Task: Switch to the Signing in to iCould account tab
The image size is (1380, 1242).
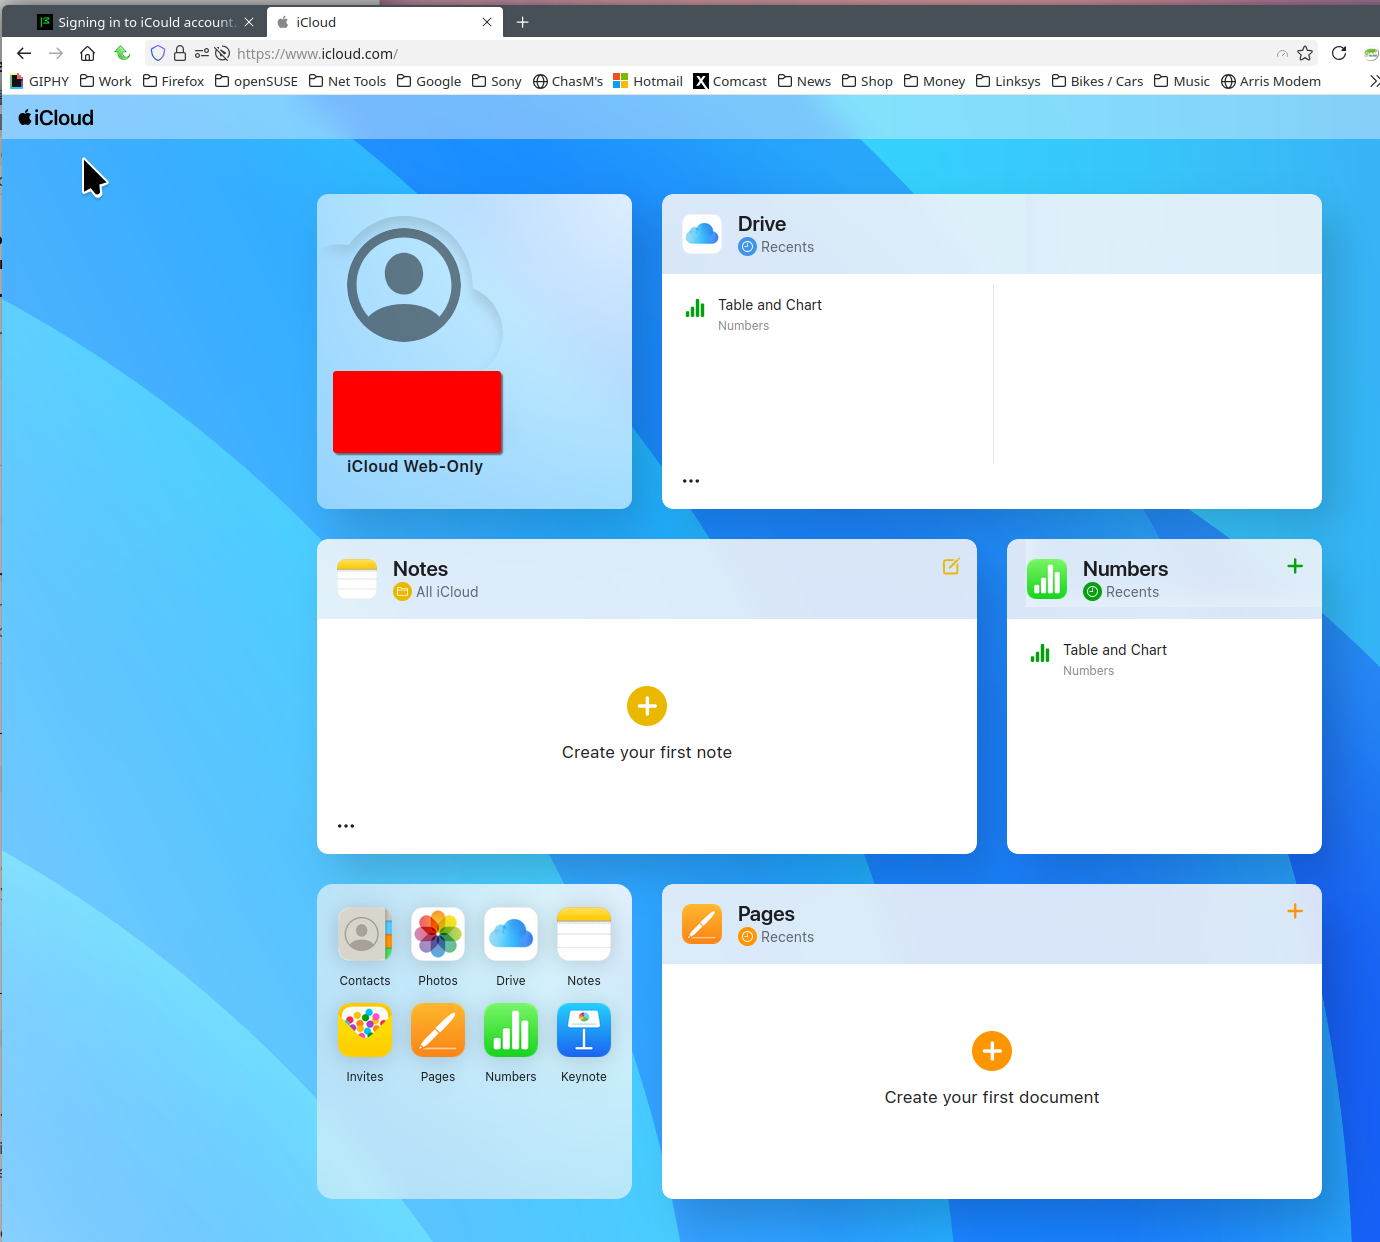Action: click(146, 22)
